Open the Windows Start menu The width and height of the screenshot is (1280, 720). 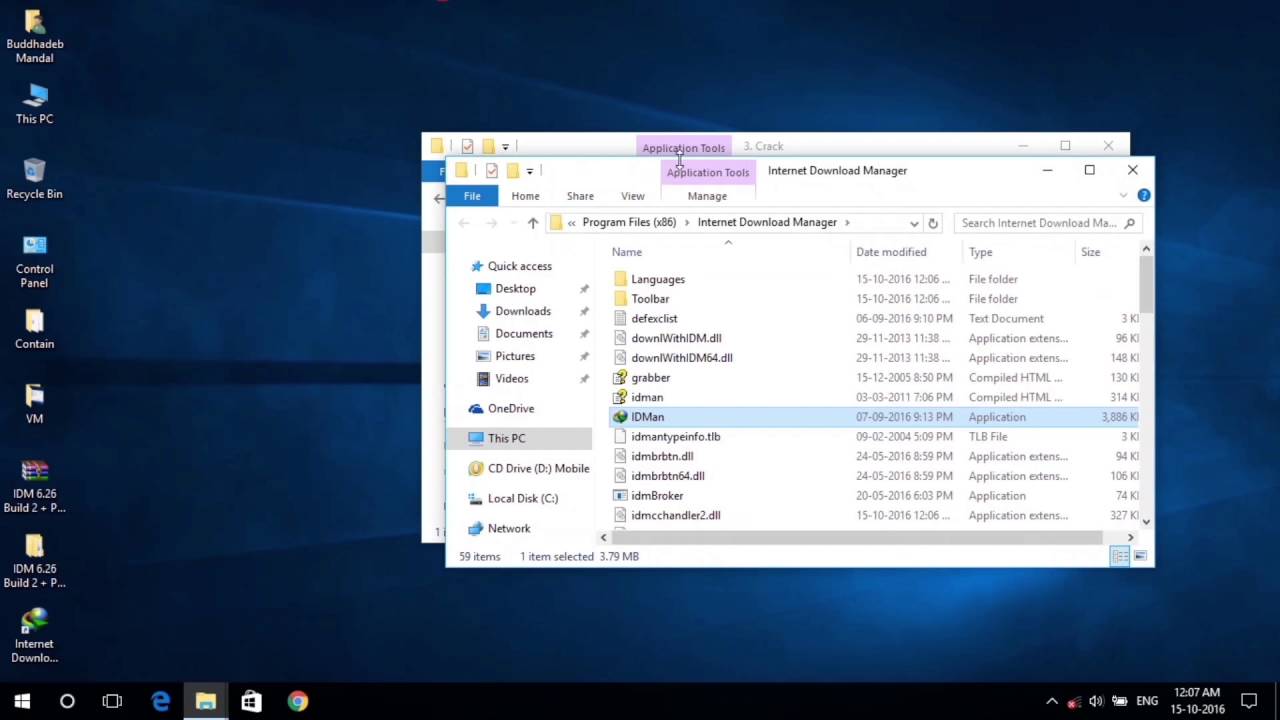pos(22,701)
